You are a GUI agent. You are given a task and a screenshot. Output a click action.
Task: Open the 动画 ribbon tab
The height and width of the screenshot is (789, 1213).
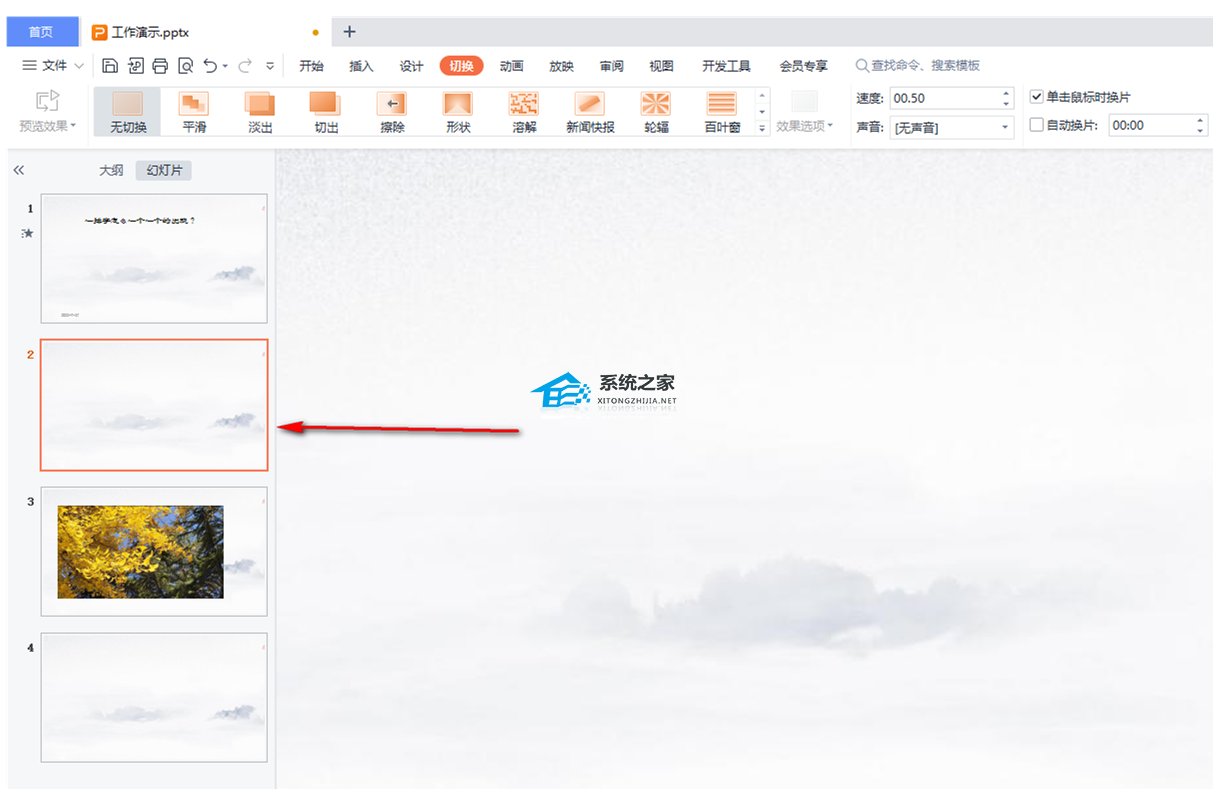point(511,66)
